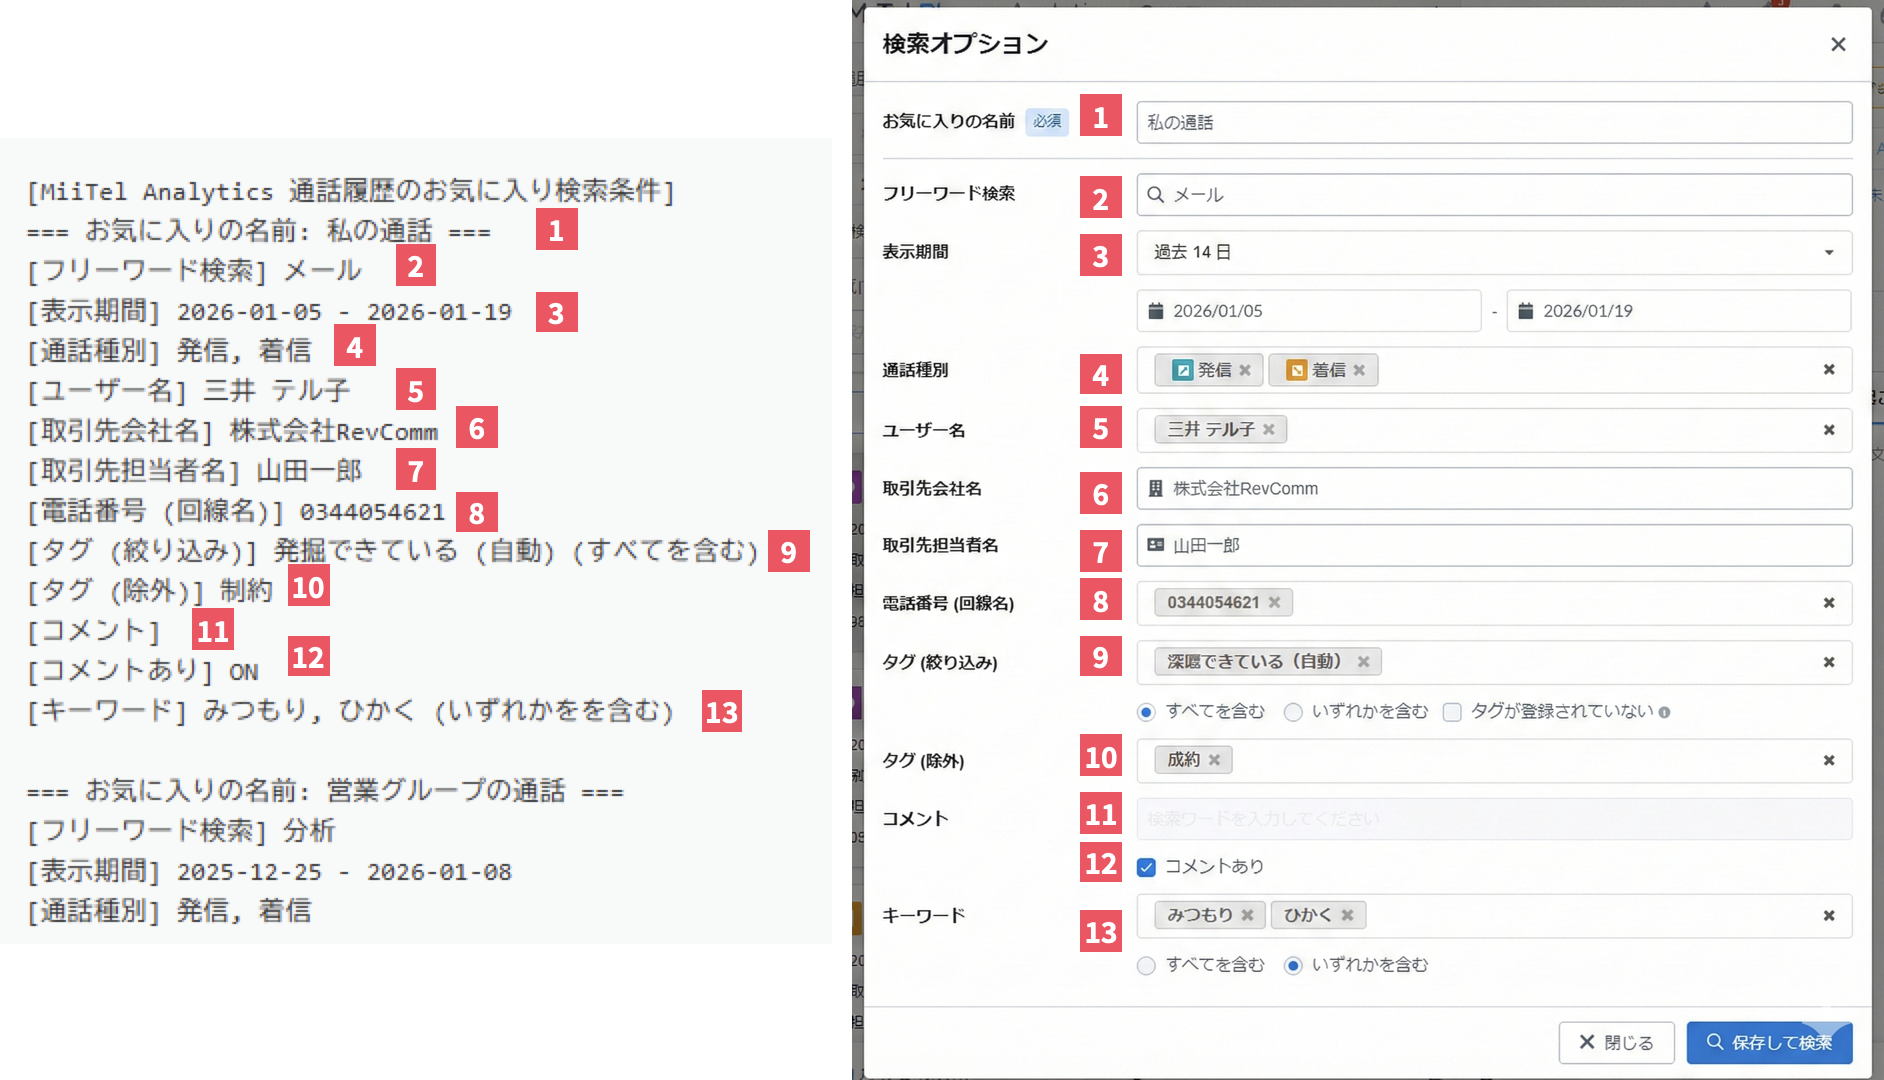Click the text line [取引先会社名] 株式会社RevComm
Viewport: 1884px width, 1080px height.
[232, 431]
